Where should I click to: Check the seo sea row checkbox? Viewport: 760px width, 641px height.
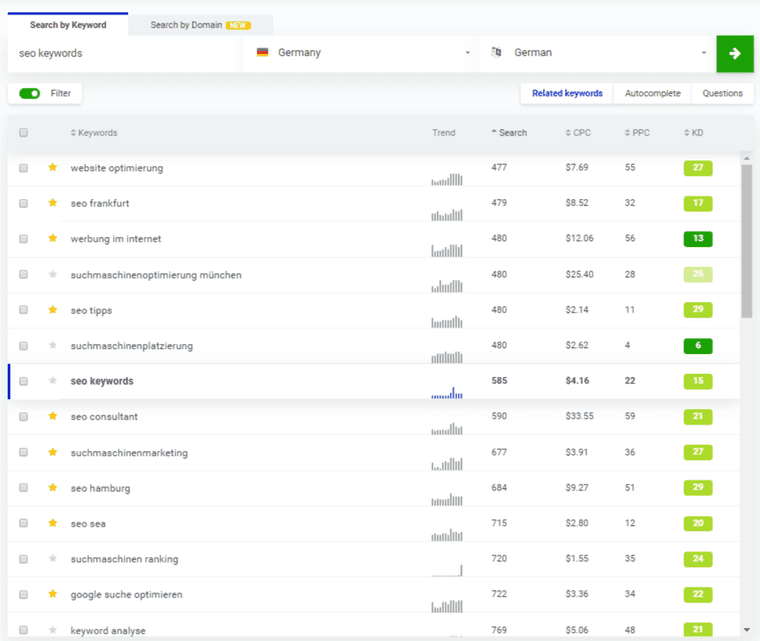tap(23, 523)
